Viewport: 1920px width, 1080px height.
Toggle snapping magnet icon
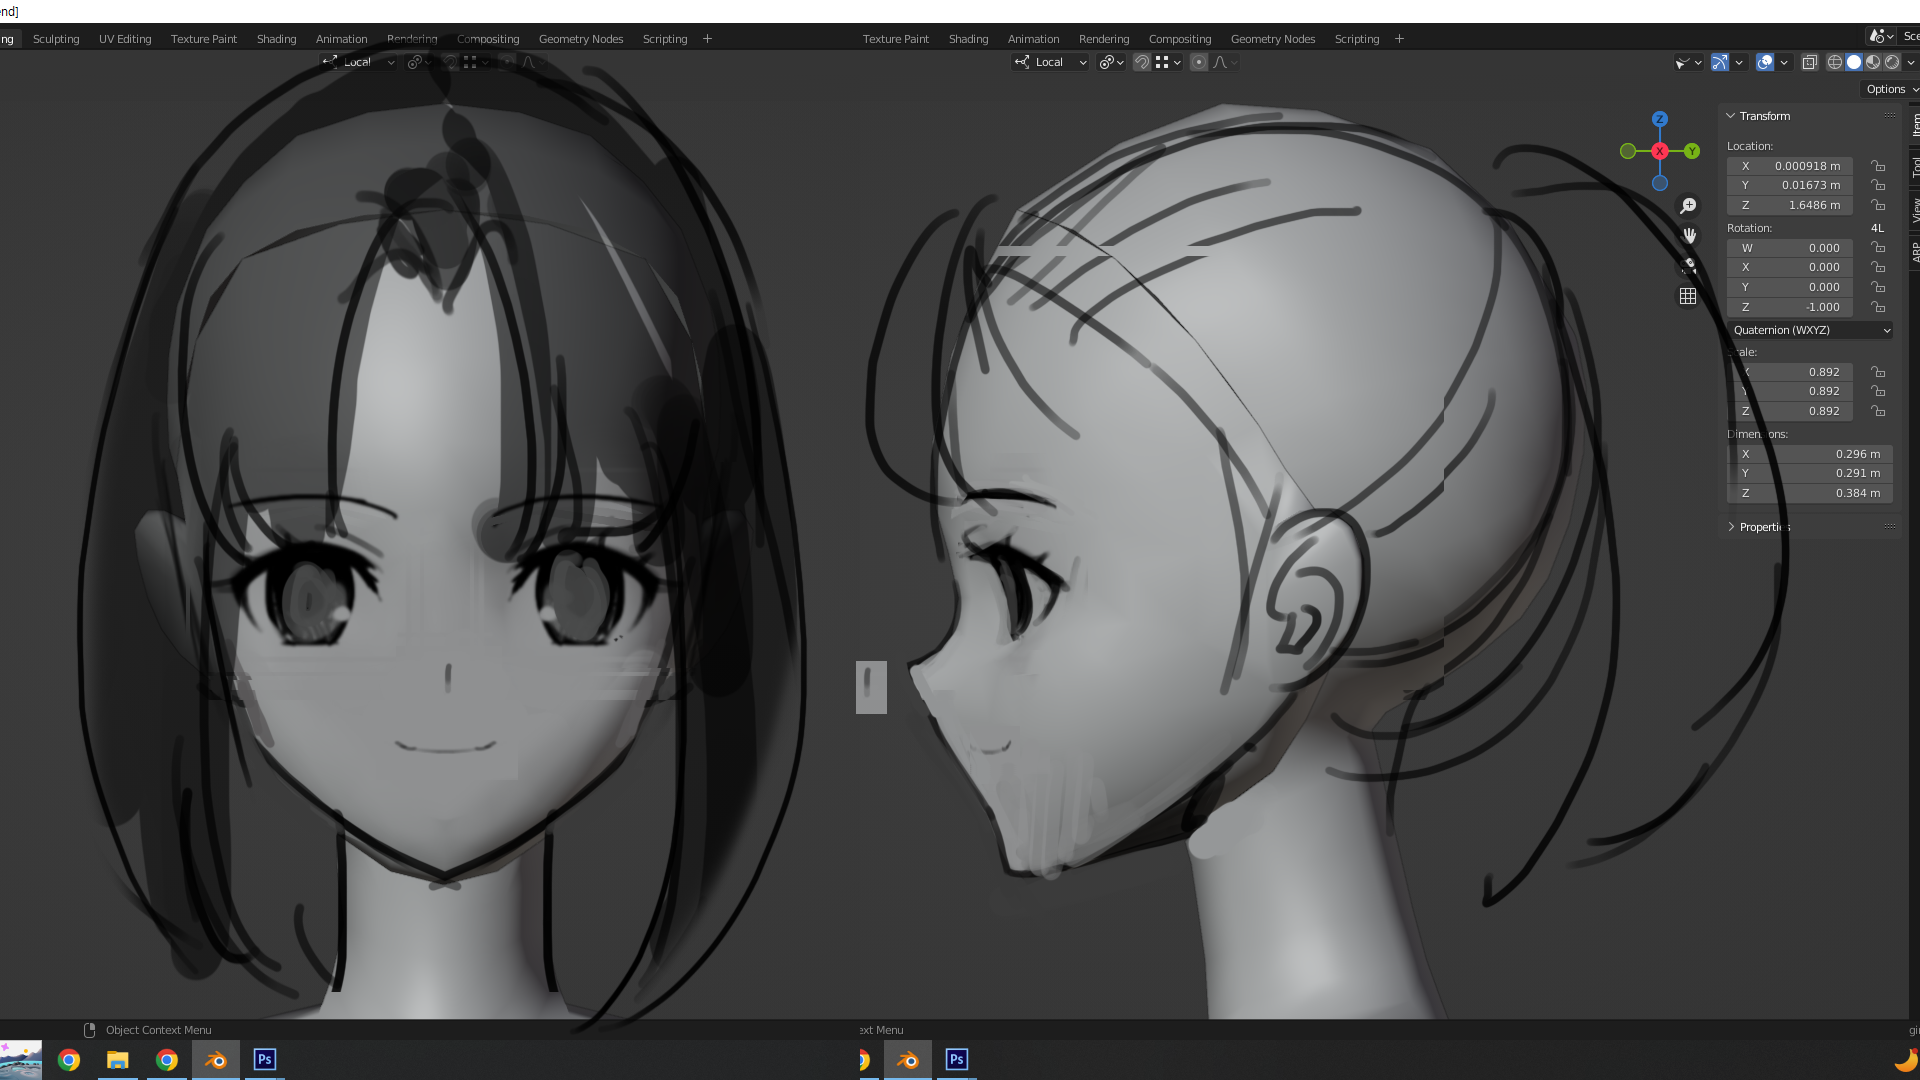point(1141,62)
